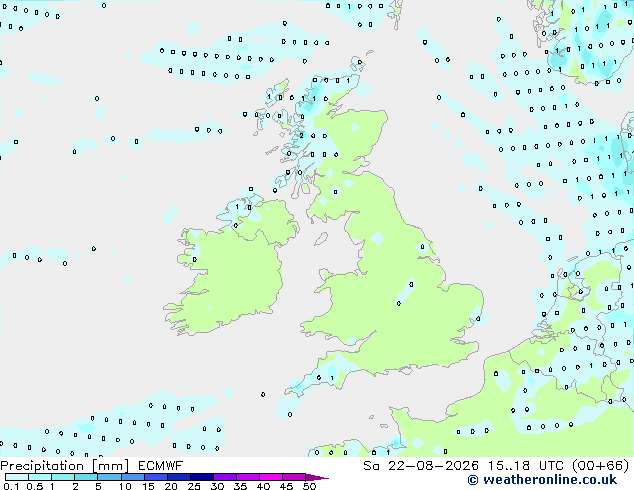Pick the 1 to 2 mm legend swatch
This screenshot has height=490, width=634.
click(x=63, y=477)
